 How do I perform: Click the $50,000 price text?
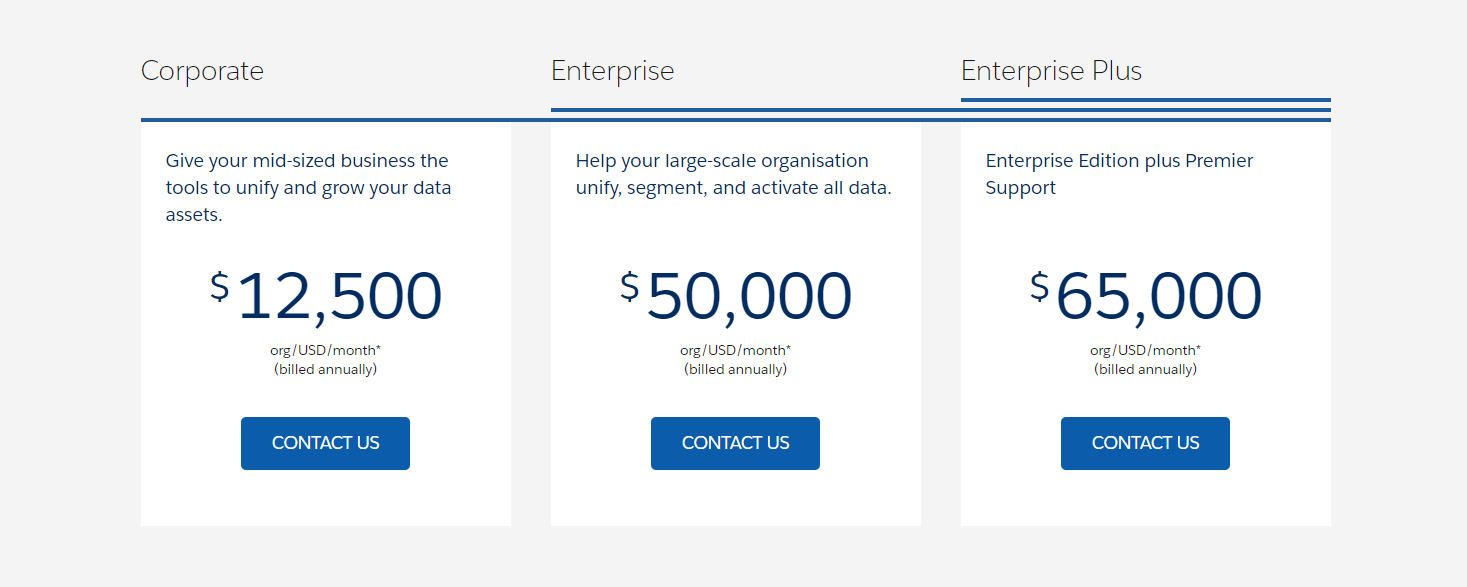[x=735, y=294]
